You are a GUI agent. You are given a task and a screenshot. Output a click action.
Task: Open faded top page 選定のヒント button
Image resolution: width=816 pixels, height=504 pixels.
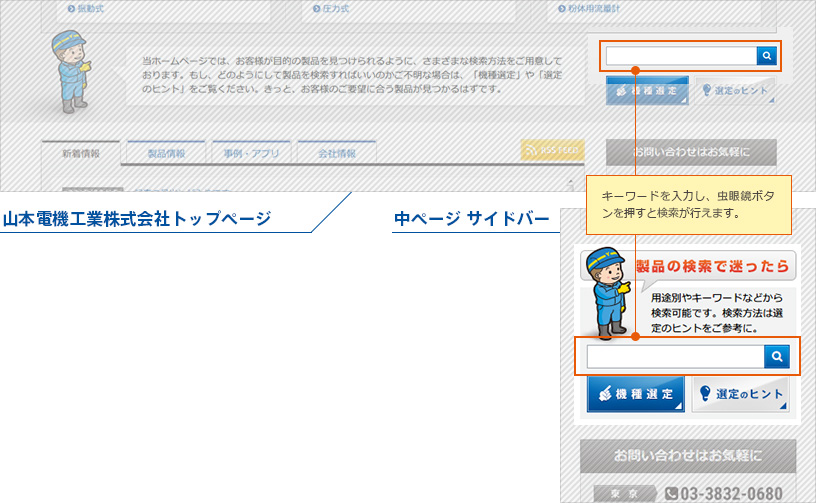735,91
